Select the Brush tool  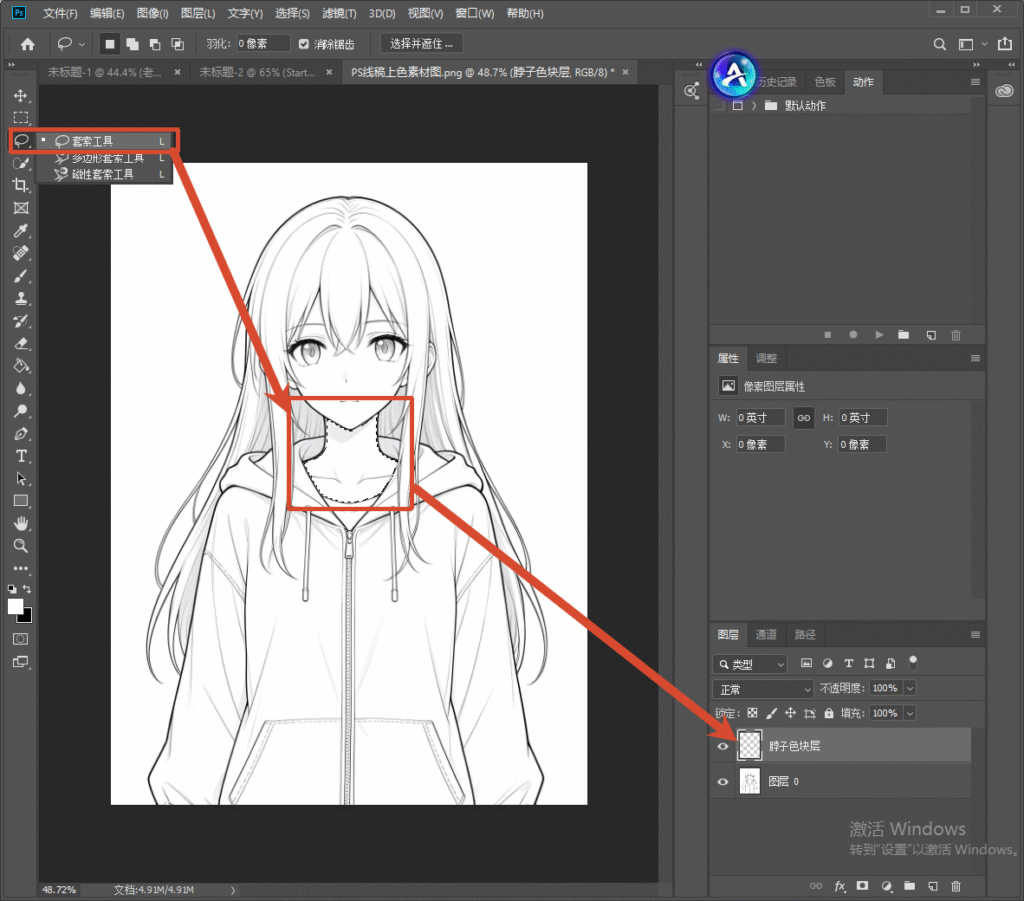(21, 276)
